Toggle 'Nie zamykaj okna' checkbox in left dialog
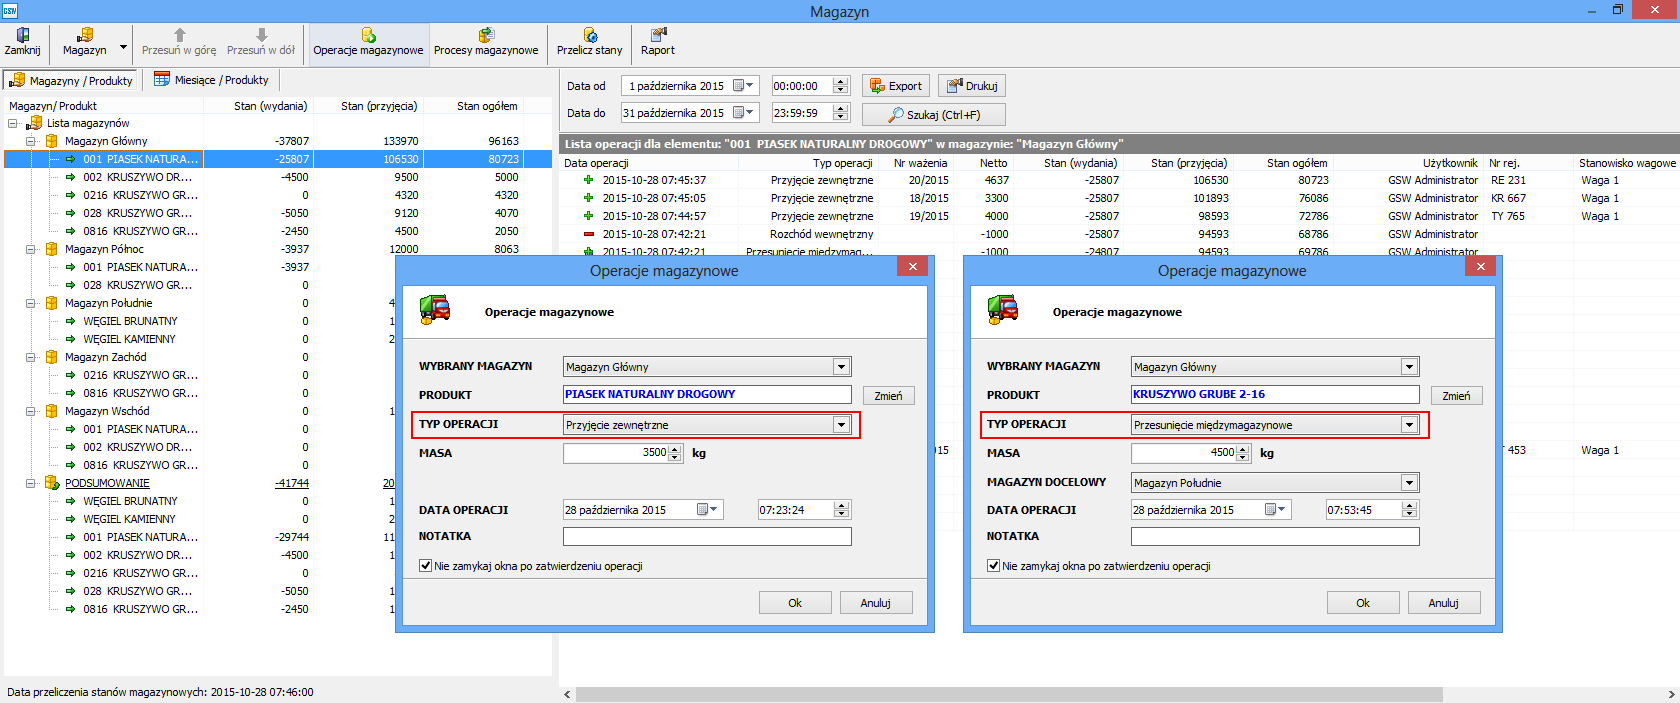Screen dimensions: 1680x703 click(x=426, y=566)
